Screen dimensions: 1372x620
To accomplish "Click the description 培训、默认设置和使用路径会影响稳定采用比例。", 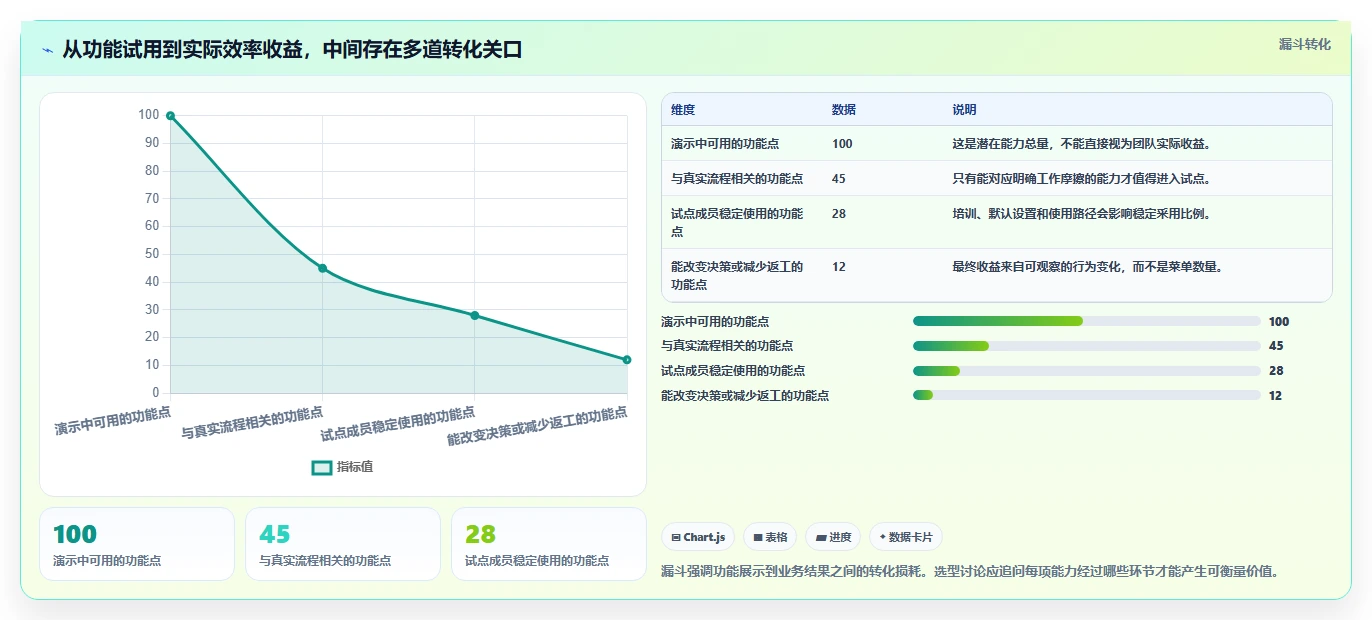I will click(x=1083, y=214).
